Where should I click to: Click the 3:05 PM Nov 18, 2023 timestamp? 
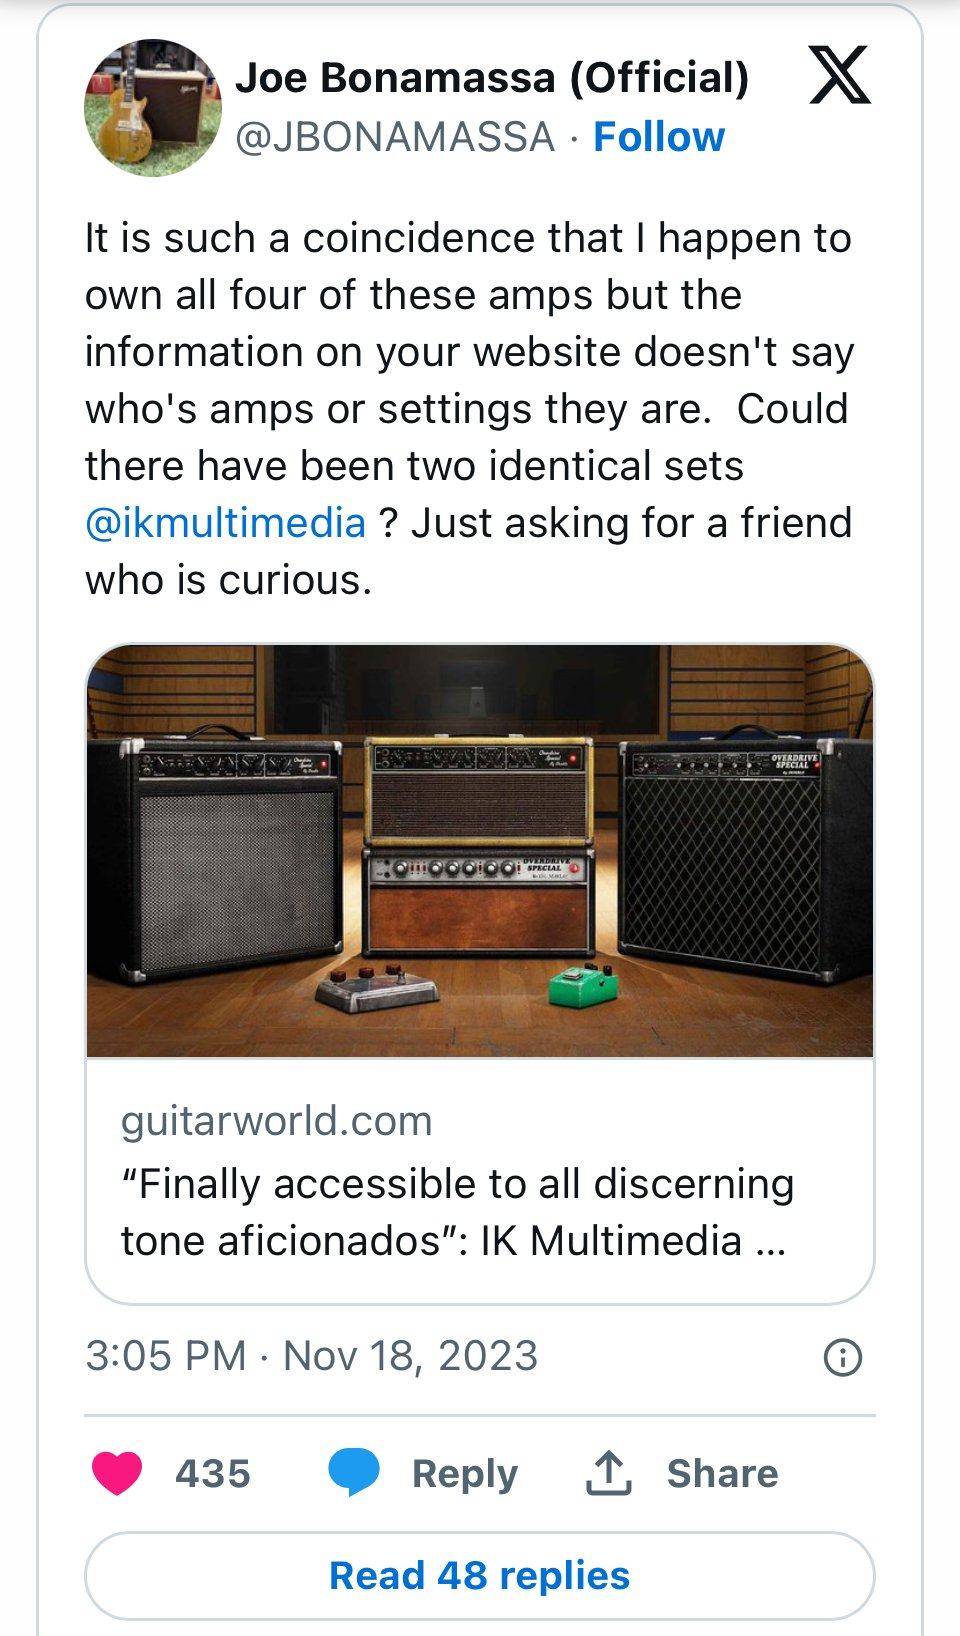(x=311, y=1356)
